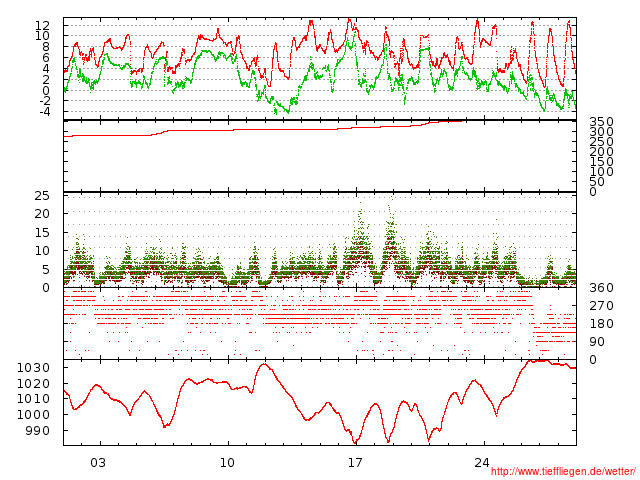Screen dimensions: 640x480
Task: Click the 150 rainfall axis label
Action: point(601,162)
